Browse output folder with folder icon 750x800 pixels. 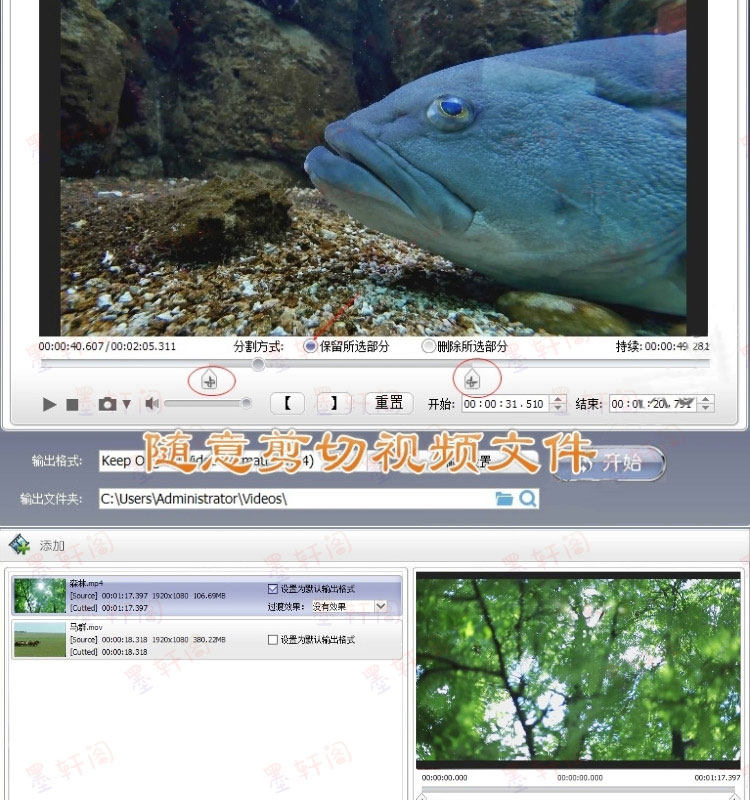(x=504, y=498)
